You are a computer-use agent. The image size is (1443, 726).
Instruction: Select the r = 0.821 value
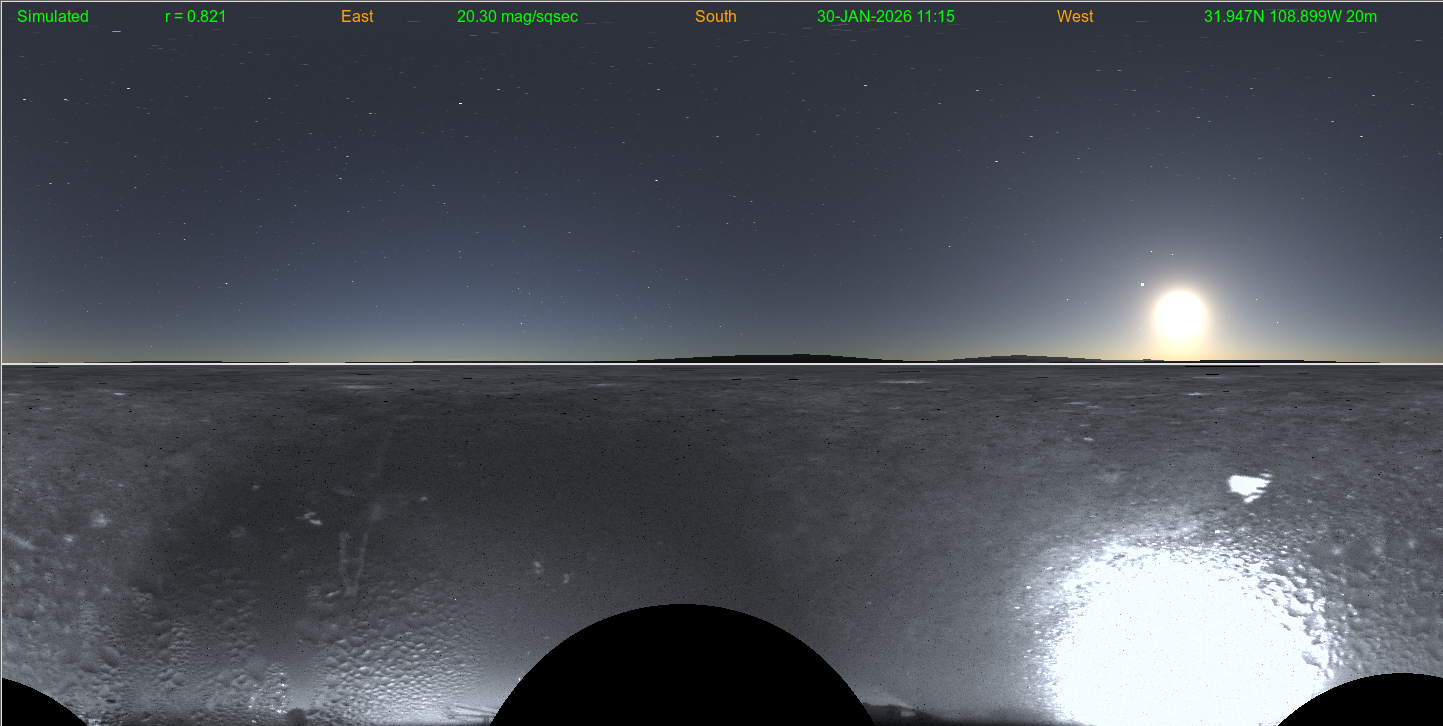pos(195,17)
